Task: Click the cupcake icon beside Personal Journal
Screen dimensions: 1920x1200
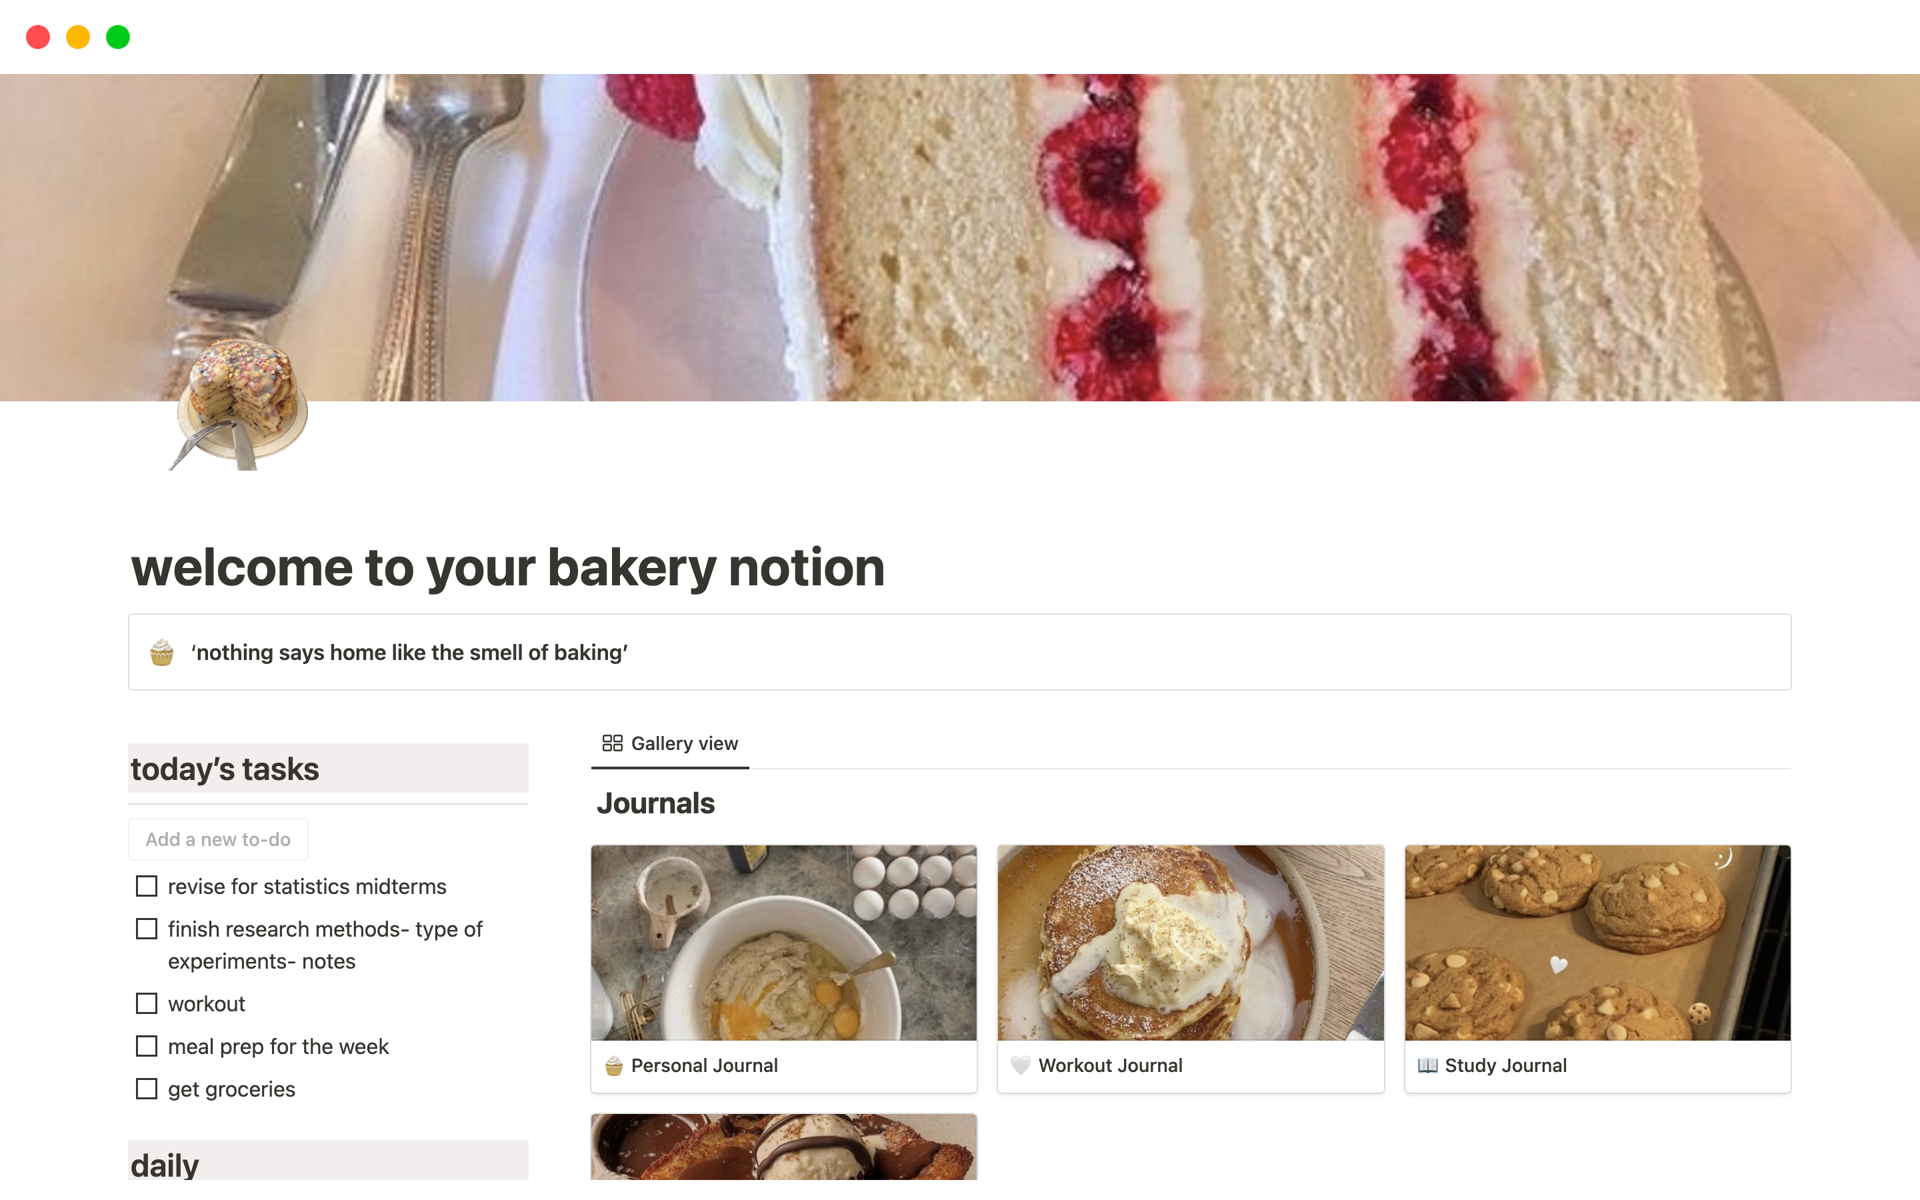Action: pos(614,1066)
